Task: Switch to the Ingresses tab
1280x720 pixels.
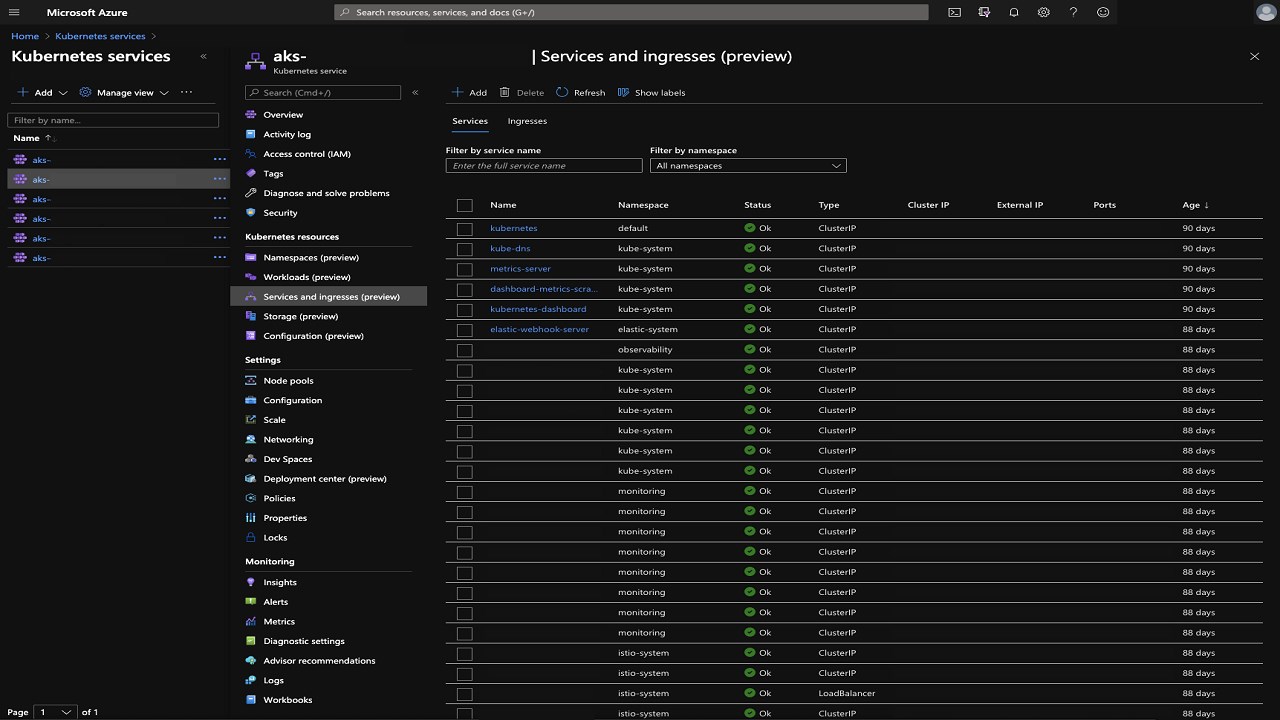Action: click(x=527, y=121)
